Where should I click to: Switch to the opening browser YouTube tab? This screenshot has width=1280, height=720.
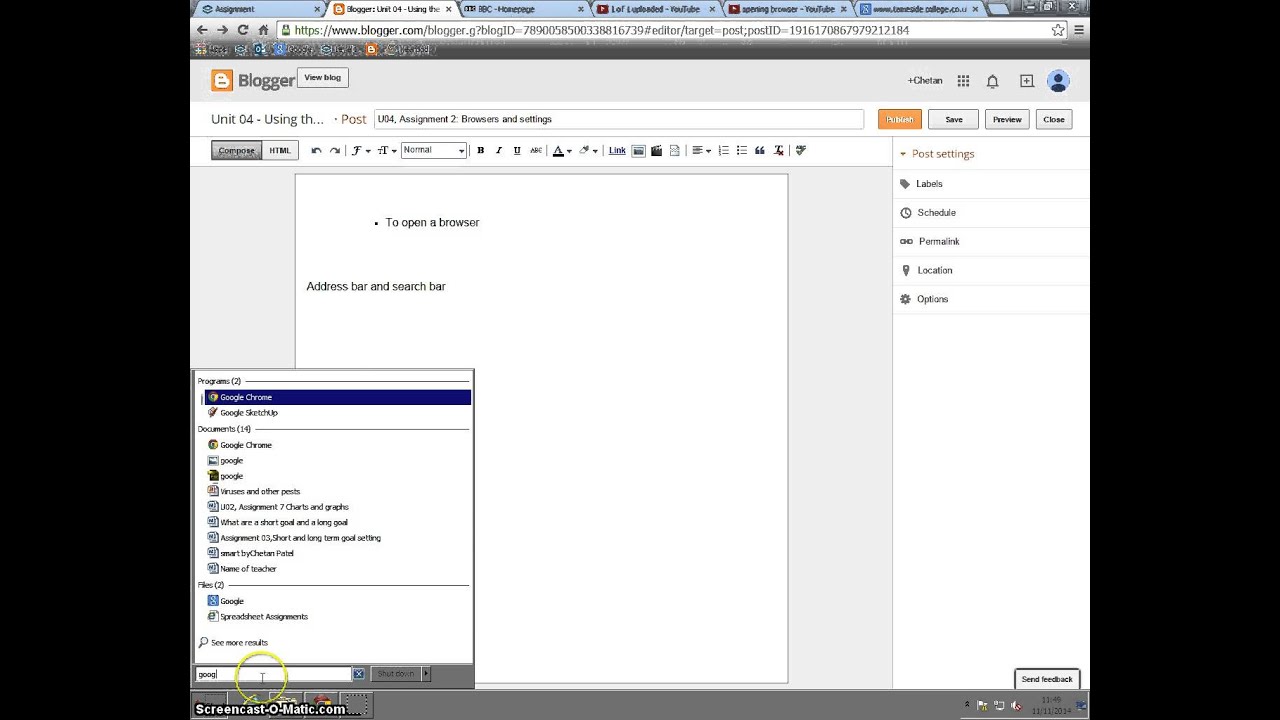click(x=787, y=9)
